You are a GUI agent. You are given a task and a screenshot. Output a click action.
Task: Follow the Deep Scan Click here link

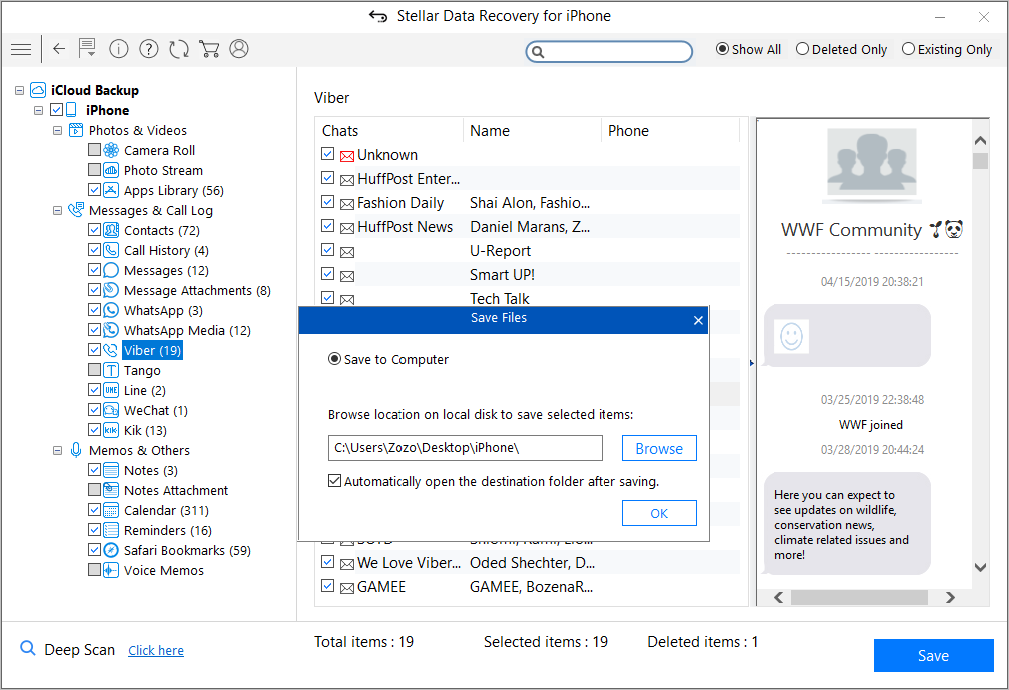pyautogui.click(x=156, y=650)
